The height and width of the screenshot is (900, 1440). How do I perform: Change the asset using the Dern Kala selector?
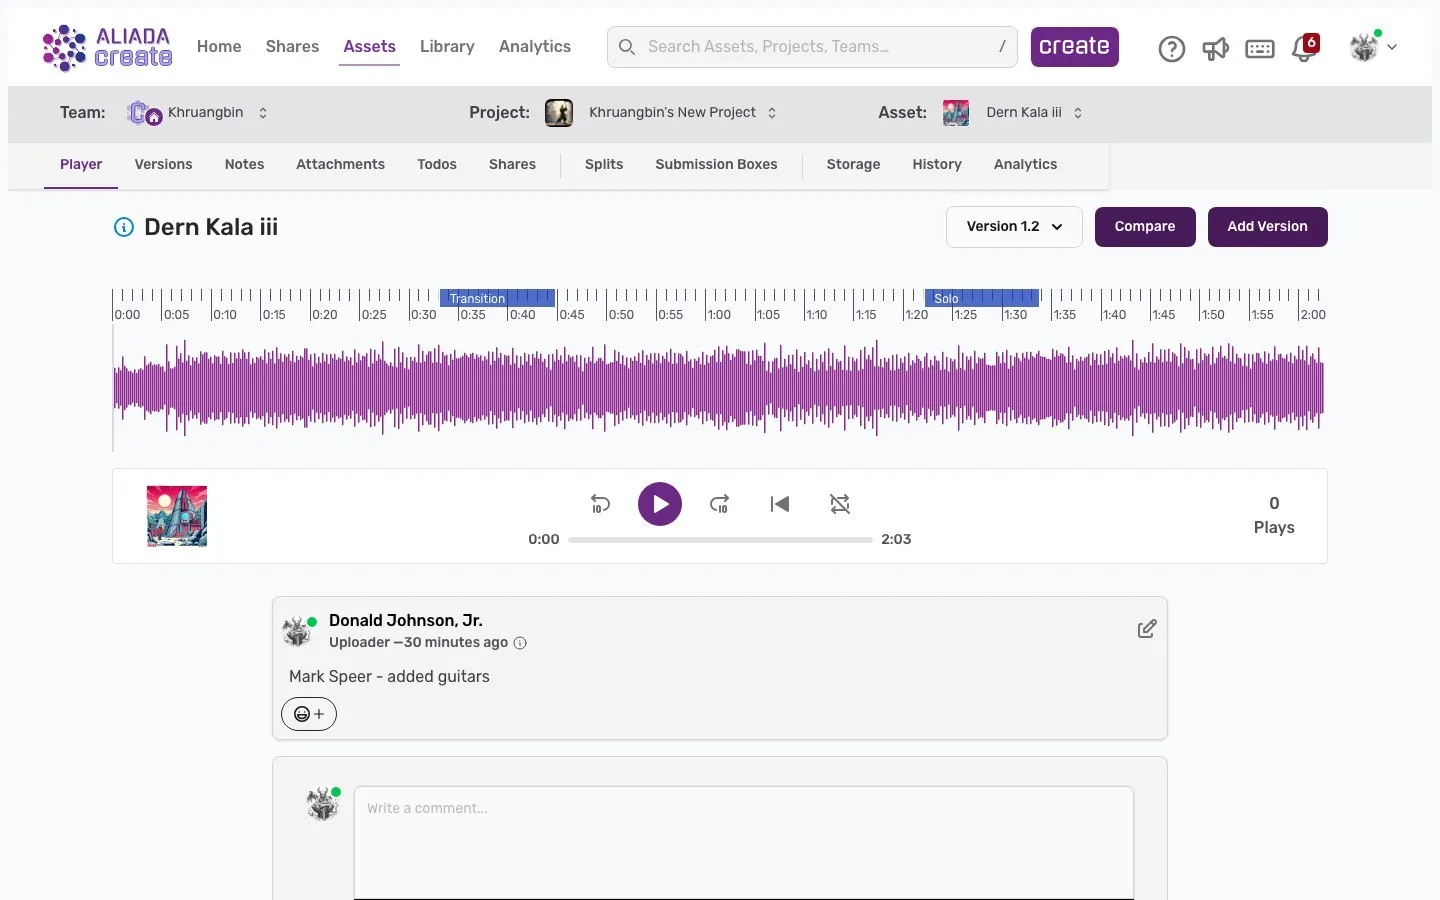click(x=1079, y=113)
